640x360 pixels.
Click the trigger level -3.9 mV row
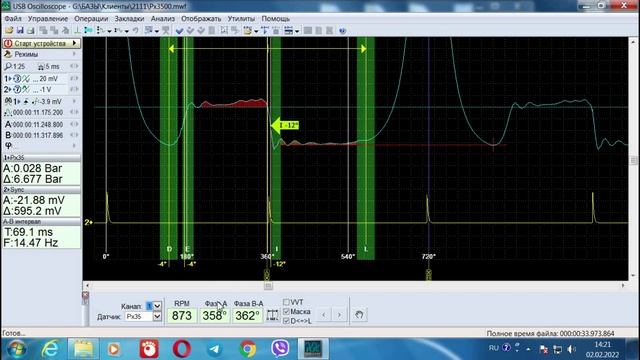pyautogui.click(x=41, y=101)
